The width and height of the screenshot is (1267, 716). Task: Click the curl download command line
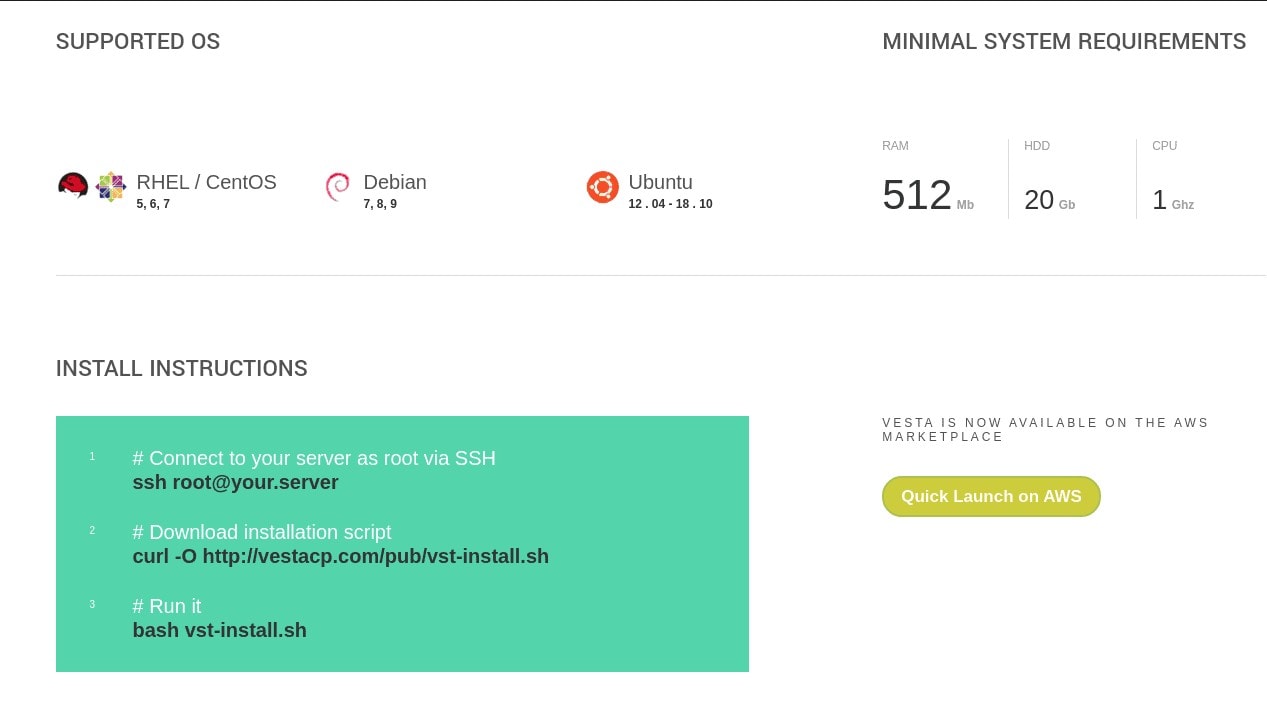pos(341,556)
